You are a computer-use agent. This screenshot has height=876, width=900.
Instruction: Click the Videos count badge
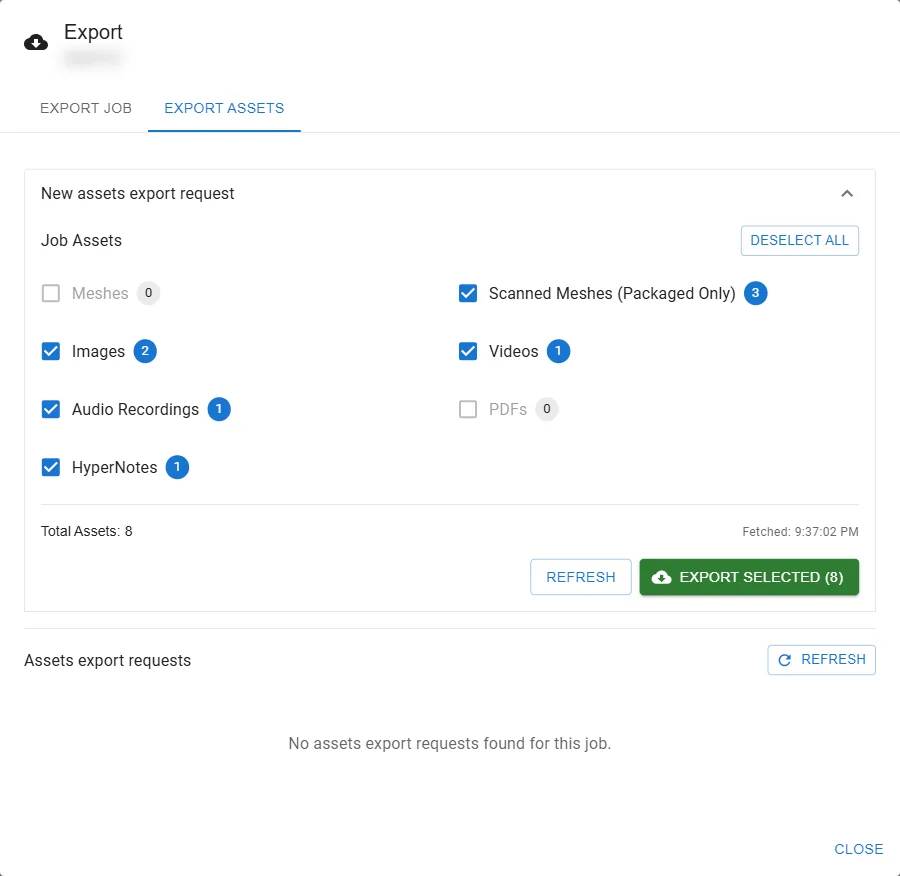click(x=558, y=351)
